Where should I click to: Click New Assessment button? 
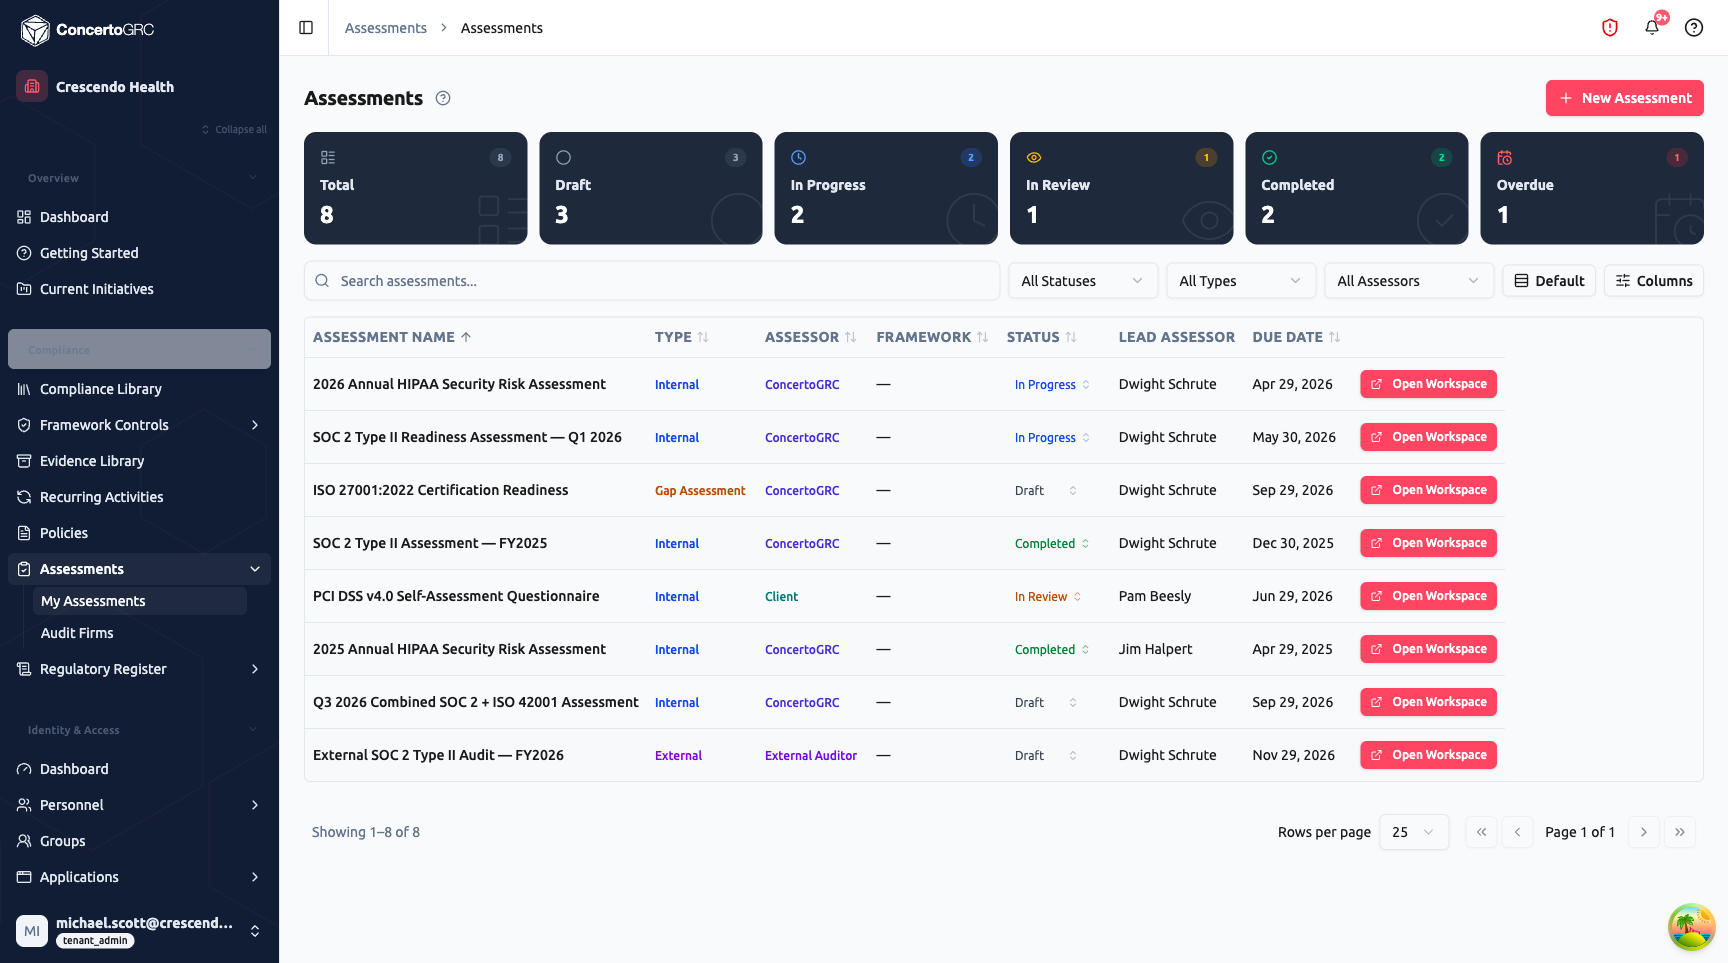(1624, 98)
